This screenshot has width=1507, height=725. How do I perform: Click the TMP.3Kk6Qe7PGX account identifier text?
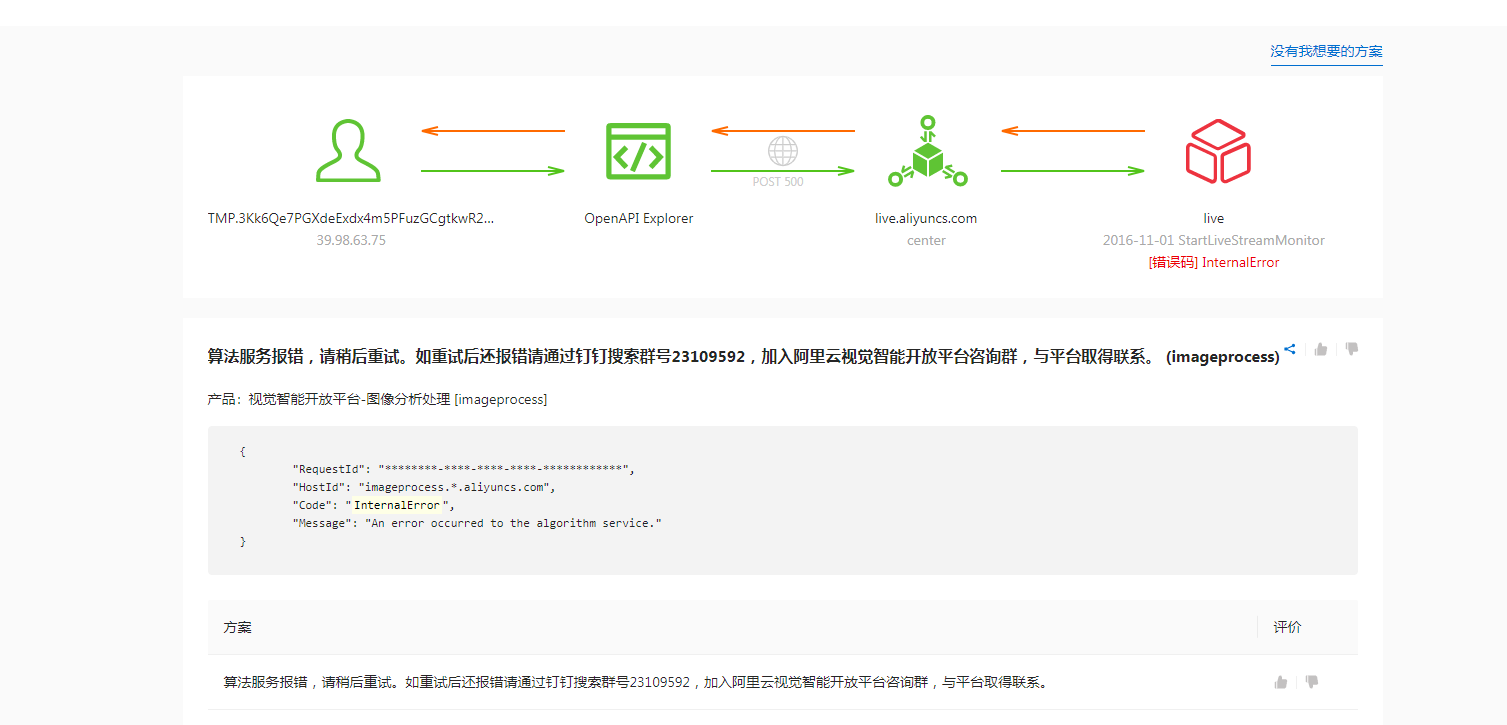(351, 218)
